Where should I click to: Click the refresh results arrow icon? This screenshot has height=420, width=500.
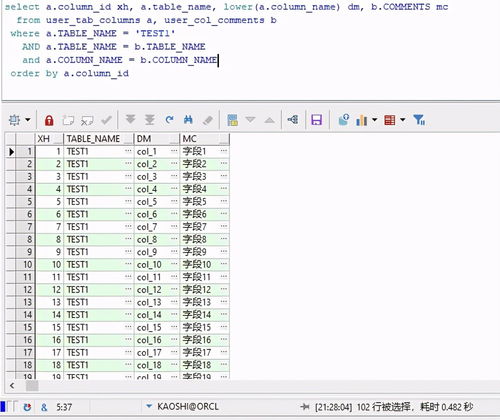169,119
